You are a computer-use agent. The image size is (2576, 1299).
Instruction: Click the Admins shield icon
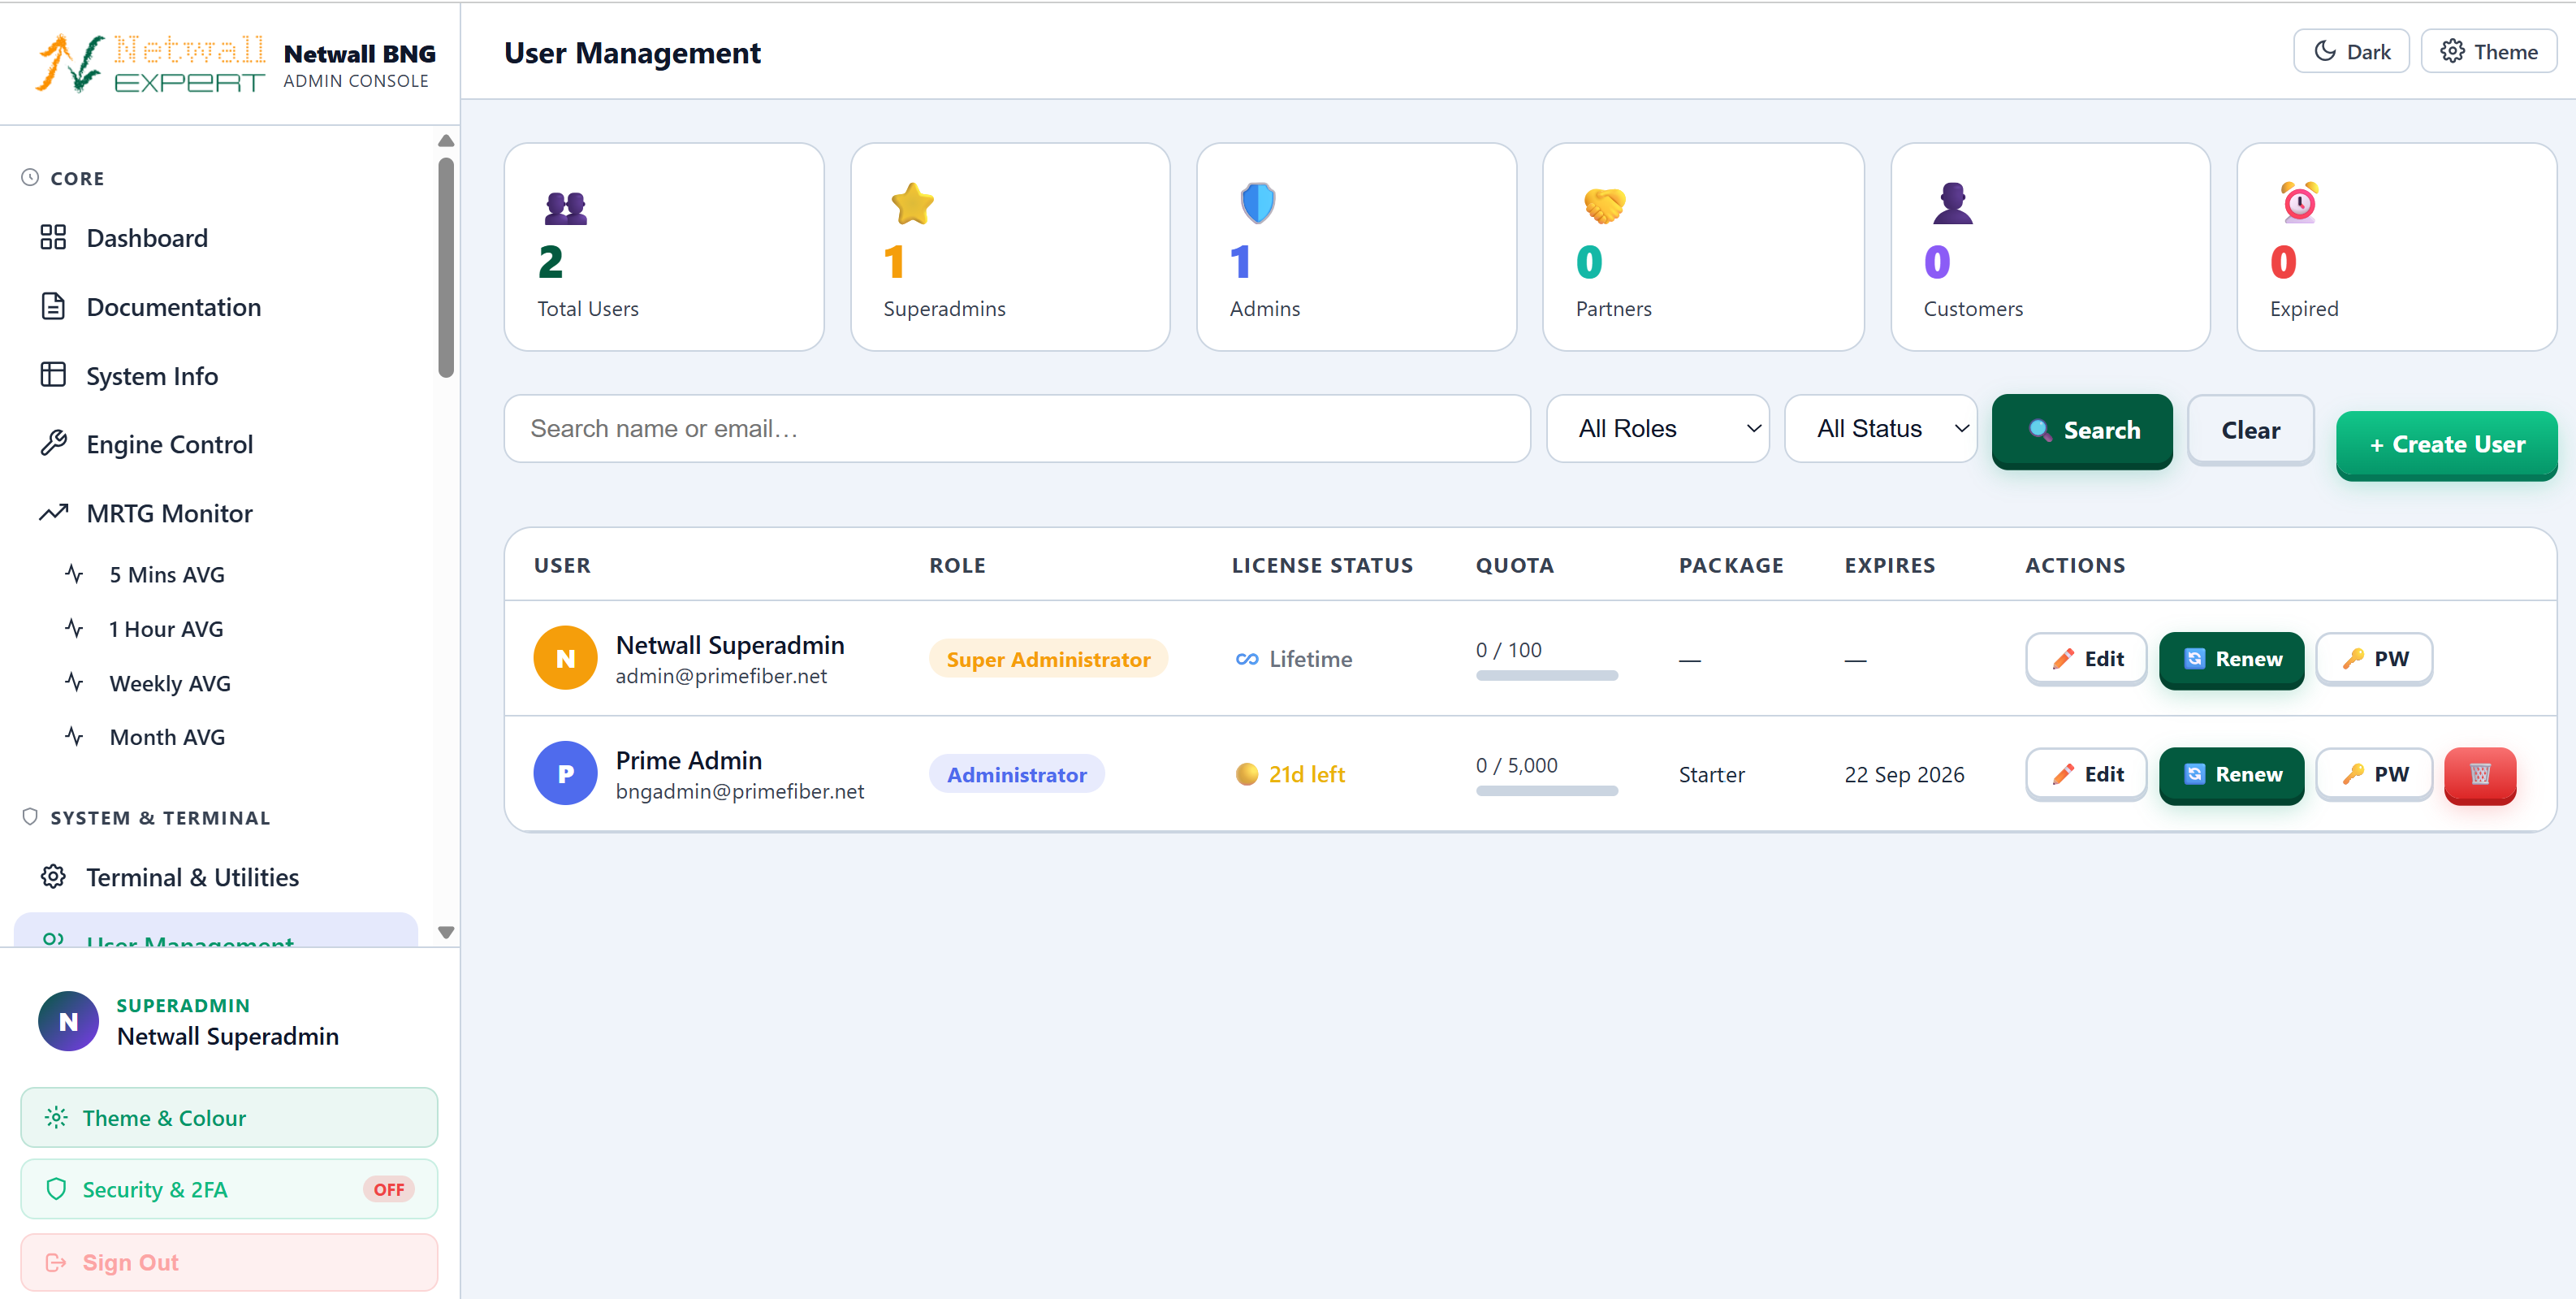pos(1258,204)
